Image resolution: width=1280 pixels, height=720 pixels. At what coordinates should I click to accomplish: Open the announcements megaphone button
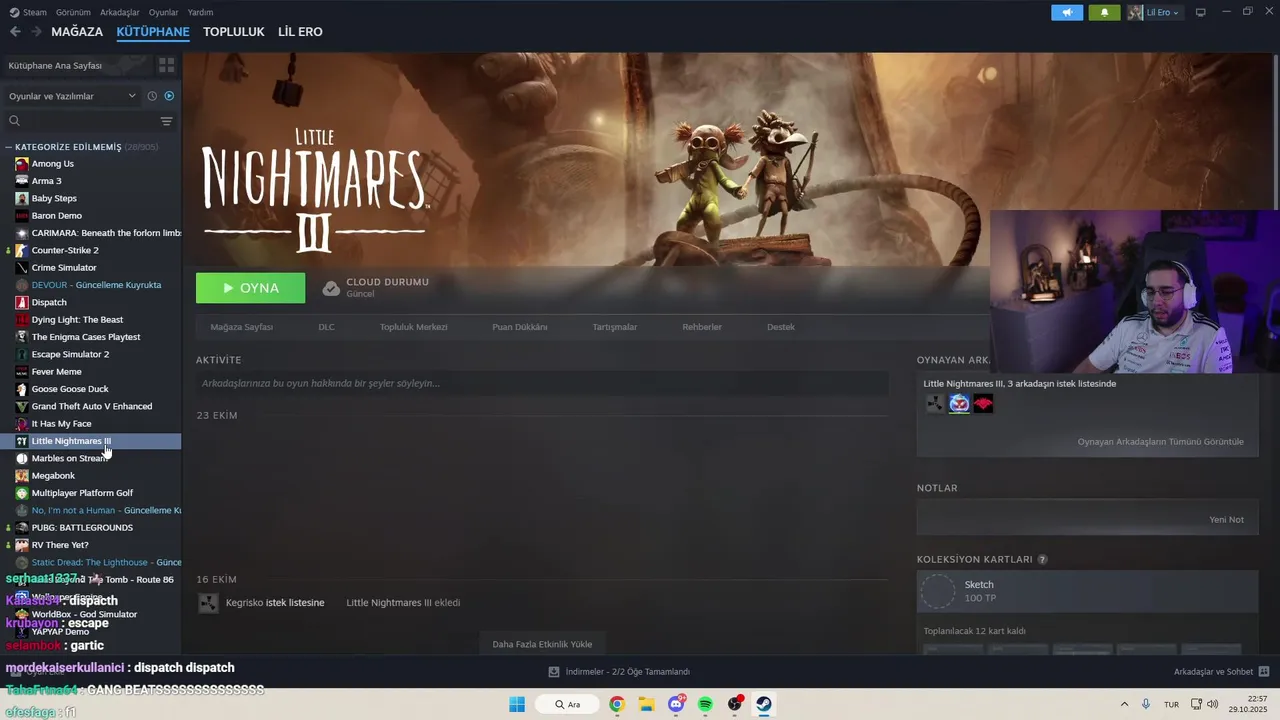[x=1067, y=12]
